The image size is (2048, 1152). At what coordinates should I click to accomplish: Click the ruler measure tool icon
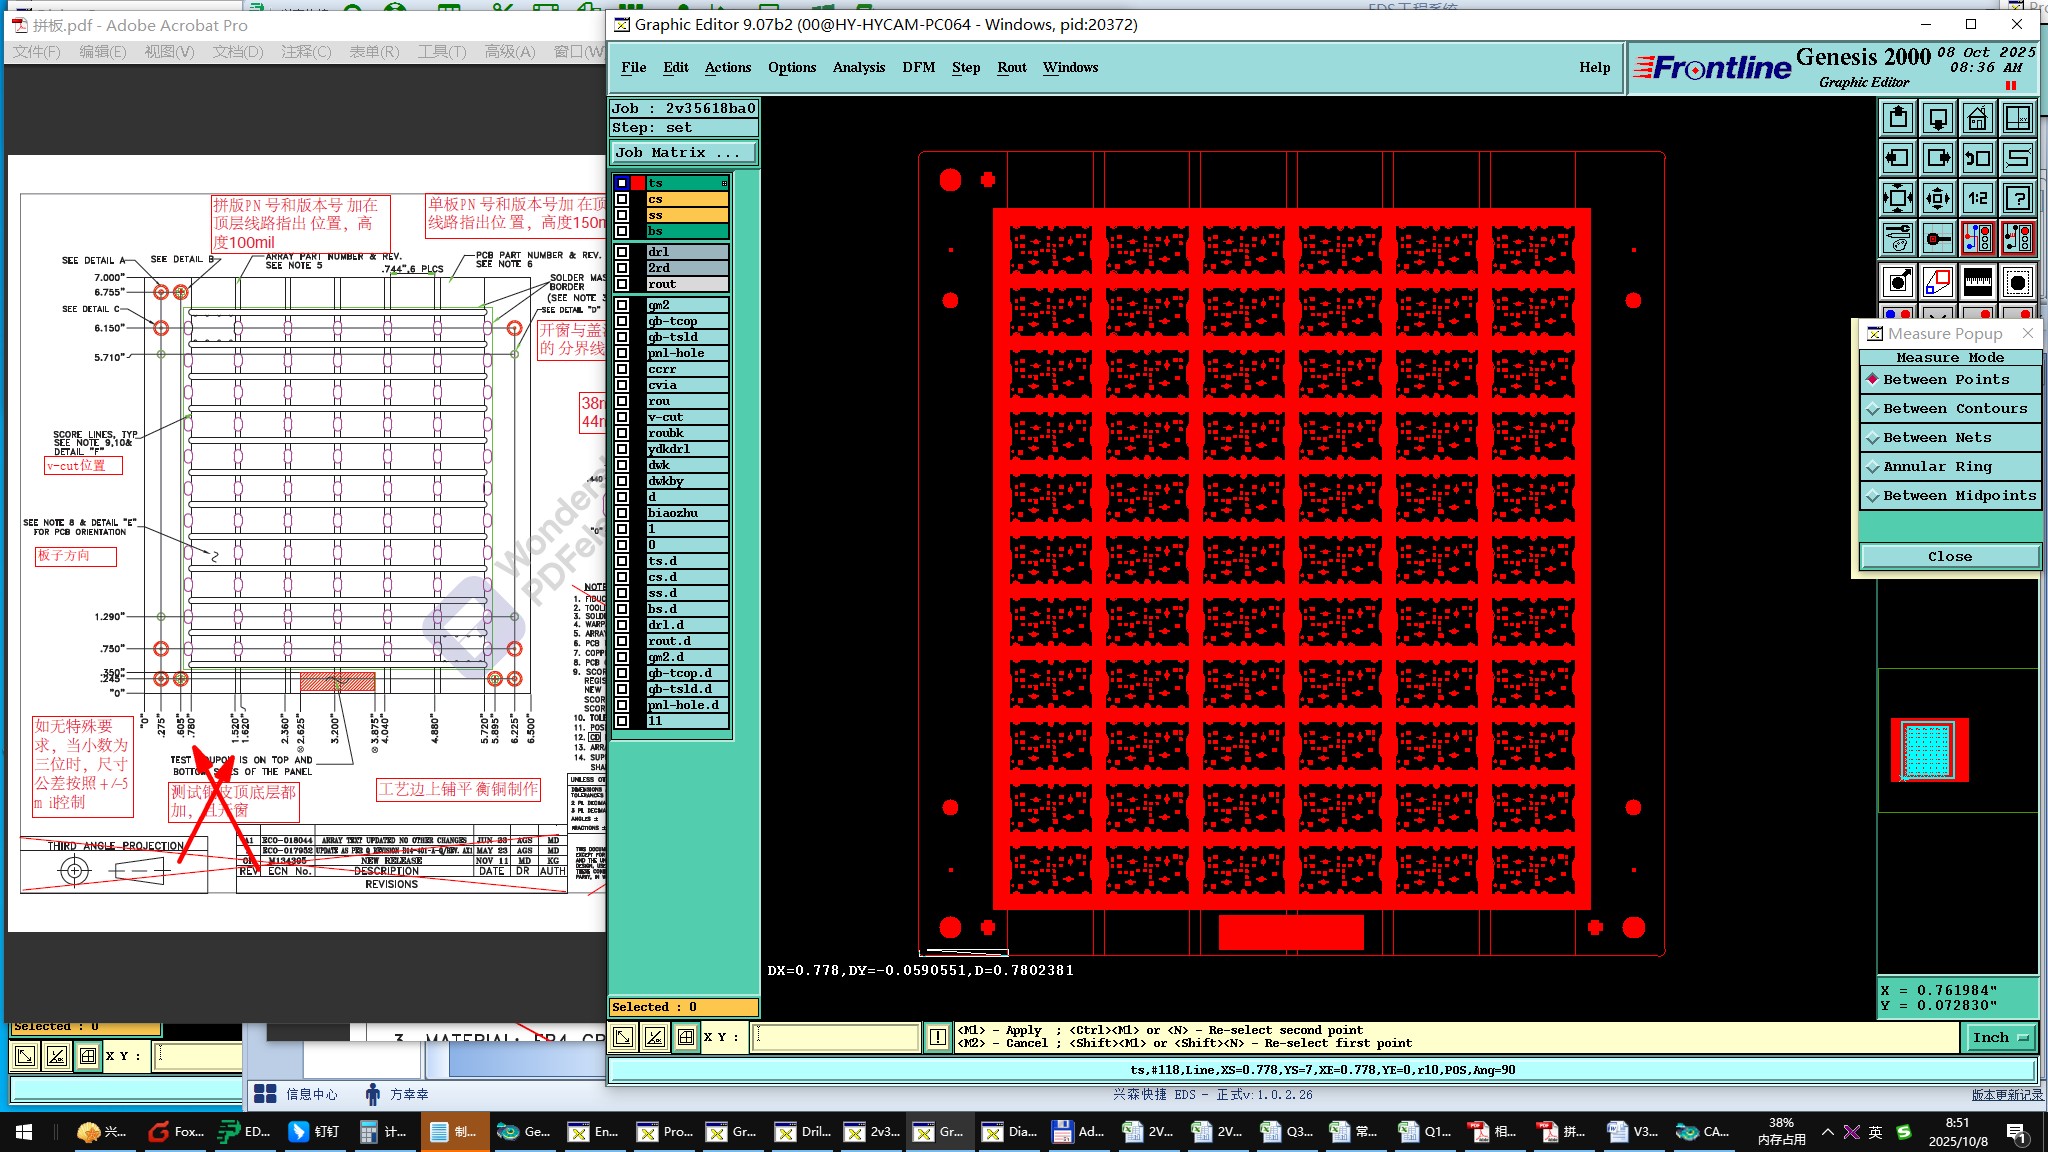1977,283
